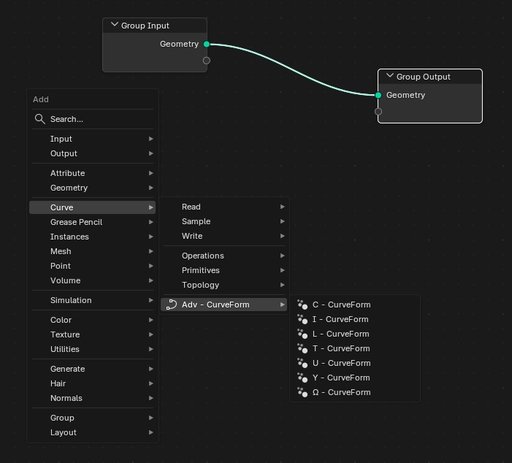Click the Search... field in Add menu
The width and height of the screenshot is (512, 463).
tap(92, 119)
